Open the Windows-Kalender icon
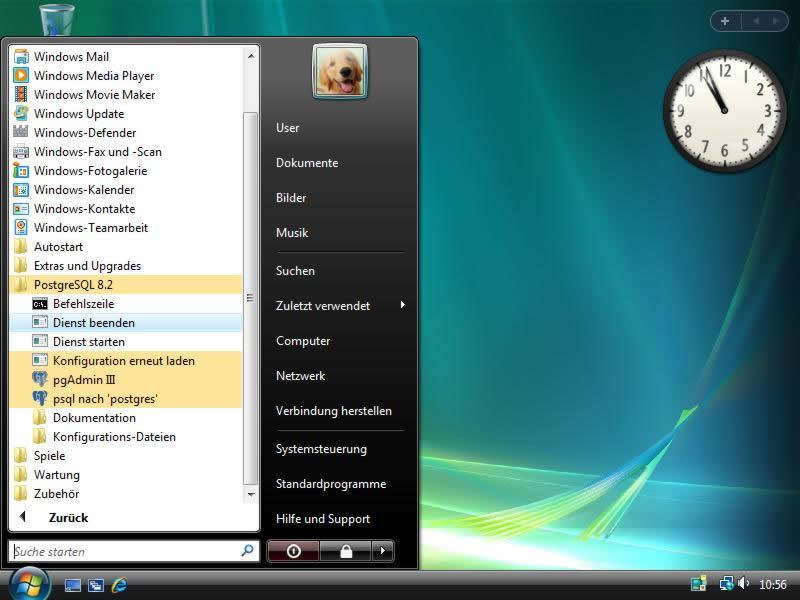Viewport: 800px width, 600px height. [x=21, y=190]
